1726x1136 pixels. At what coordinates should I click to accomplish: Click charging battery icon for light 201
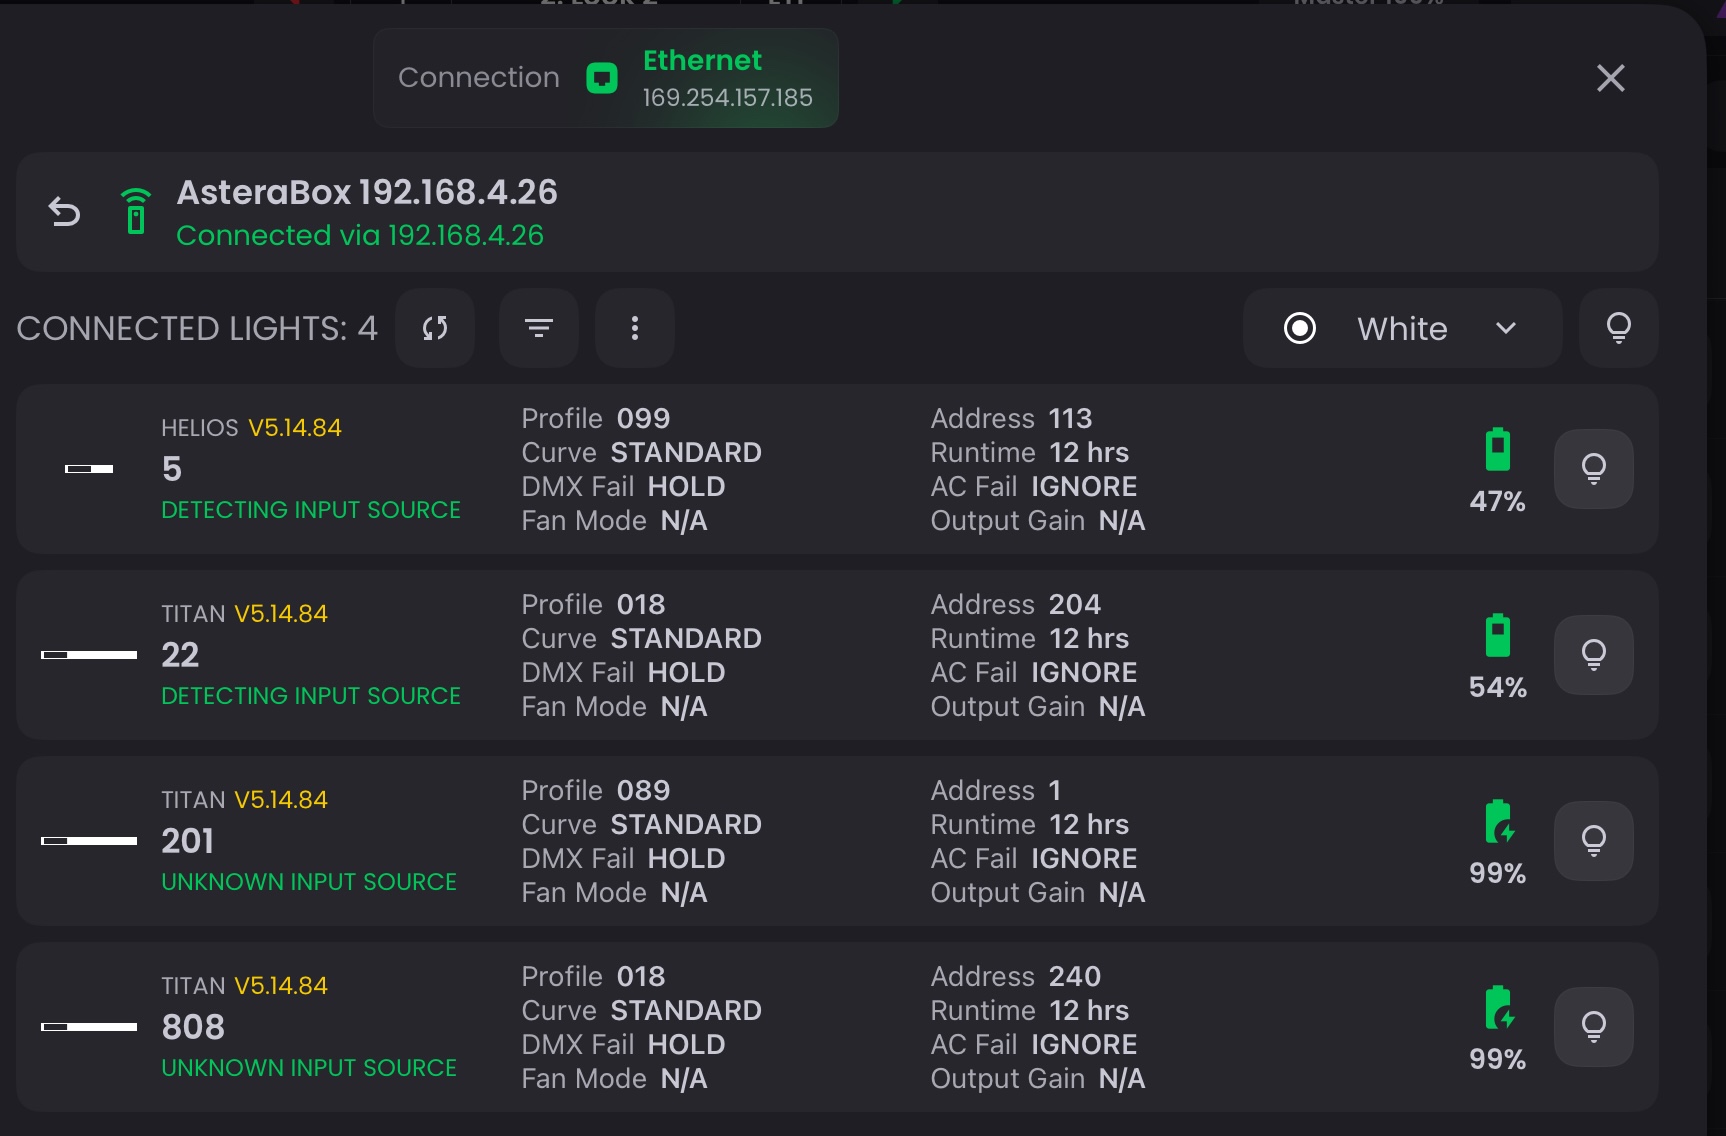[x=1498, y=822]
